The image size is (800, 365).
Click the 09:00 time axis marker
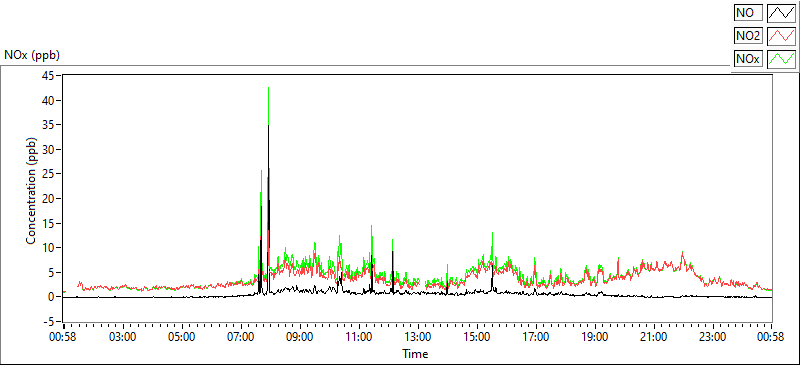[300, 337]
